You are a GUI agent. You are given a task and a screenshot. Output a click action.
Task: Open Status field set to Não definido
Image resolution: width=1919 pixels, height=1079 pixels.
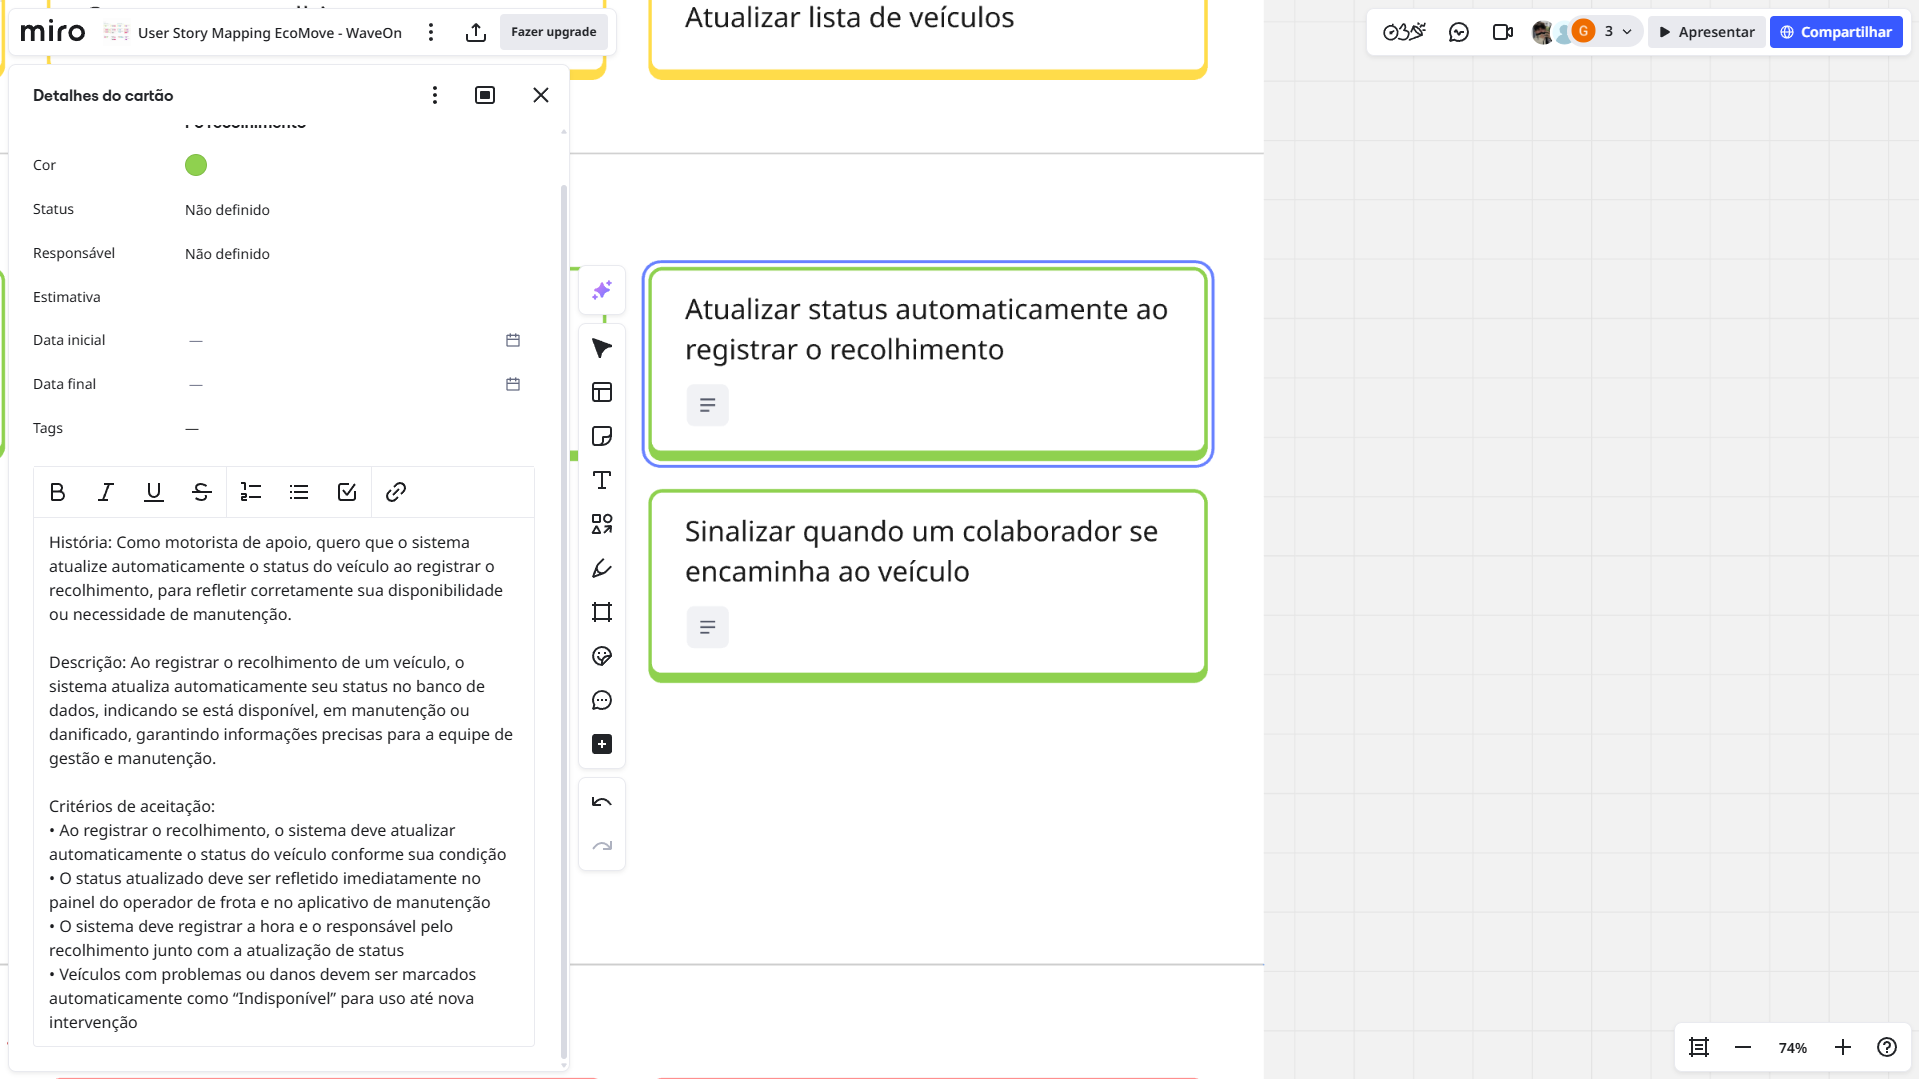click(227, 210)
